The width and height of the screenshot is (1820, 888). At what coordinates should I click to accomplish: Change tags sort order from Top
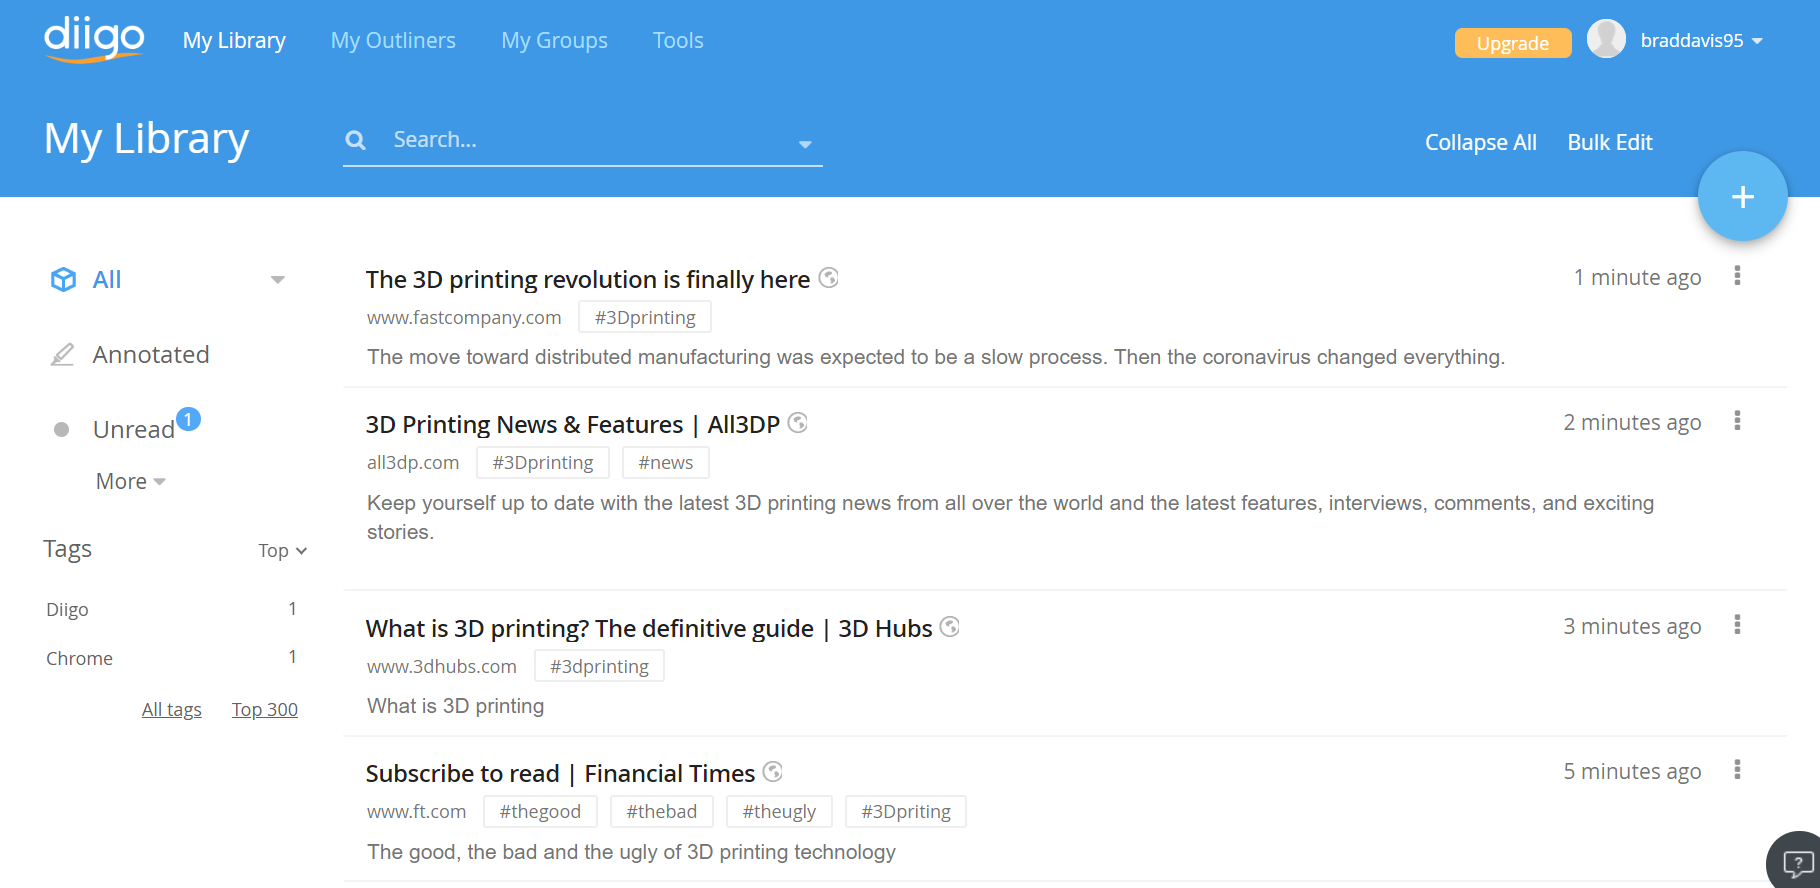coord(282,551)
